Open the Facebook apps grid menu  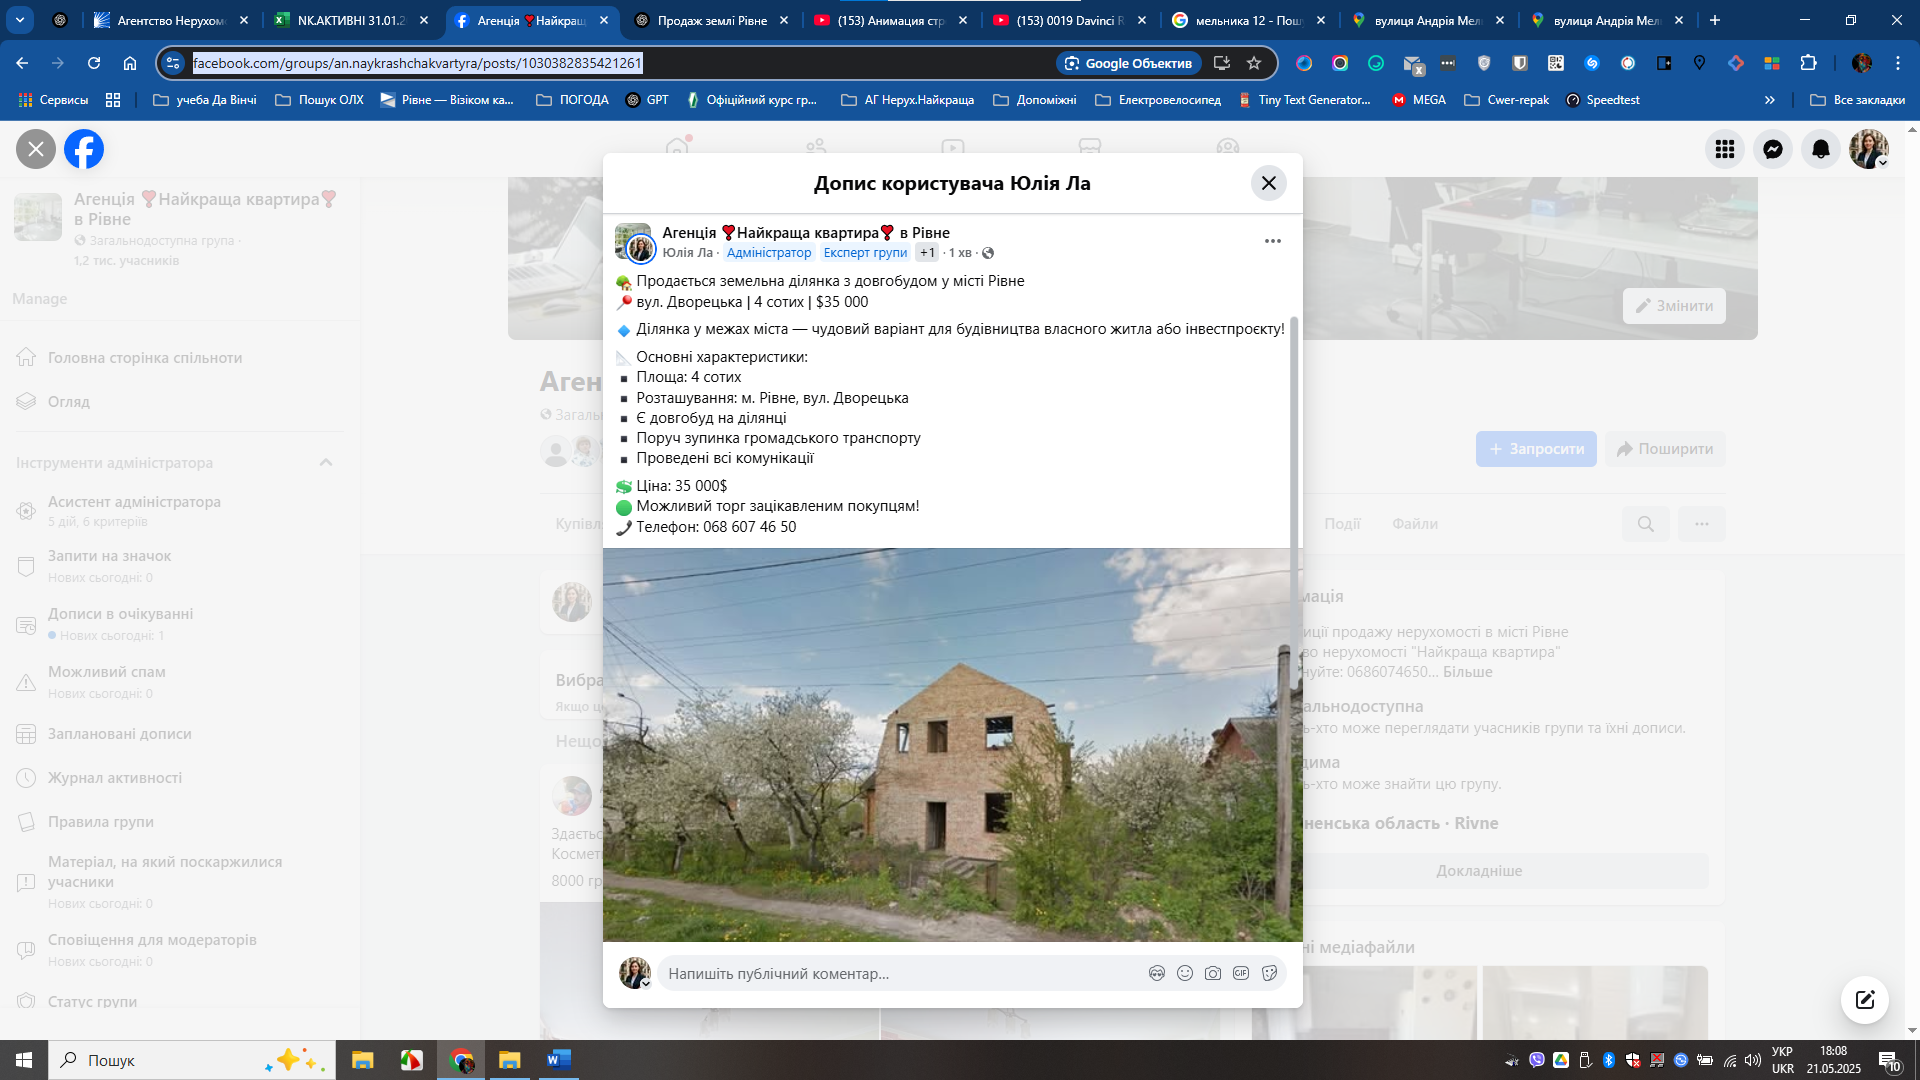(1724, 149)
